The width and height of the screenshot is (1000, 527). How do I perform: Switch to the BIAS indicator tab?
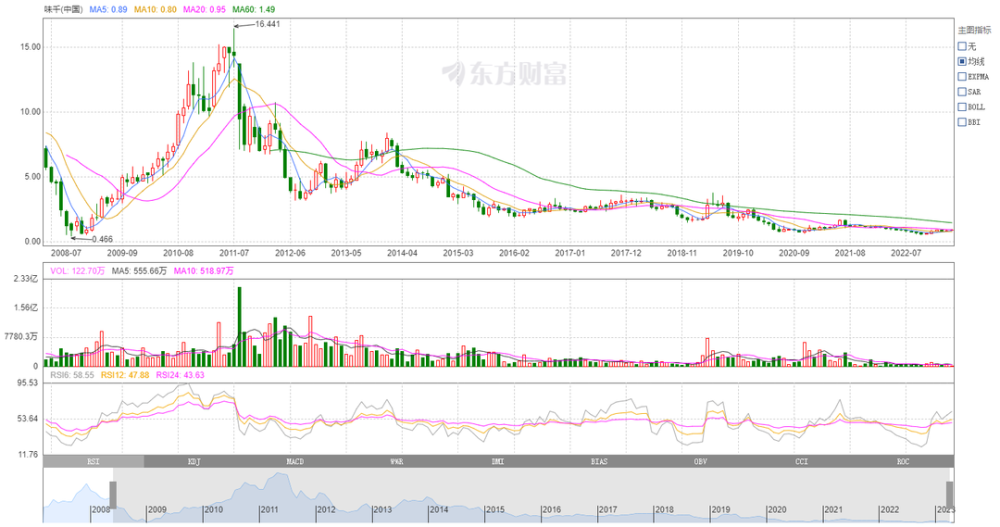[x=599, y=461]
